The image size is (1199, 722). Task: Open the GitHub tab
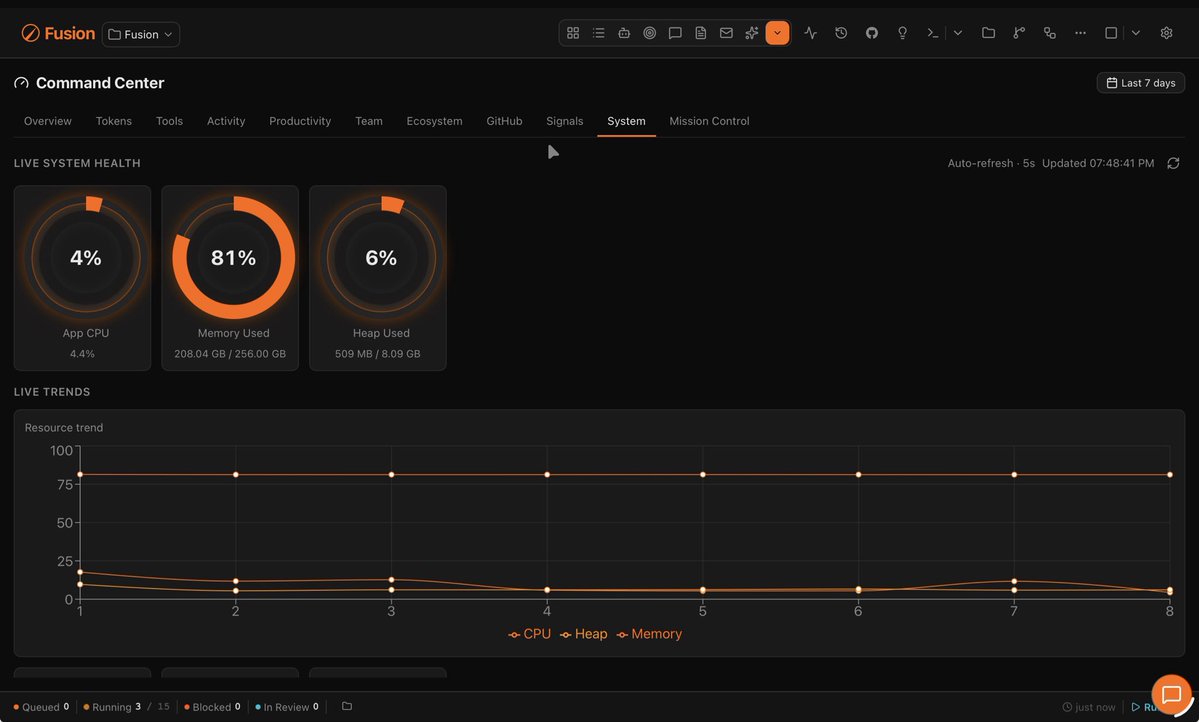tap(504, 121)
